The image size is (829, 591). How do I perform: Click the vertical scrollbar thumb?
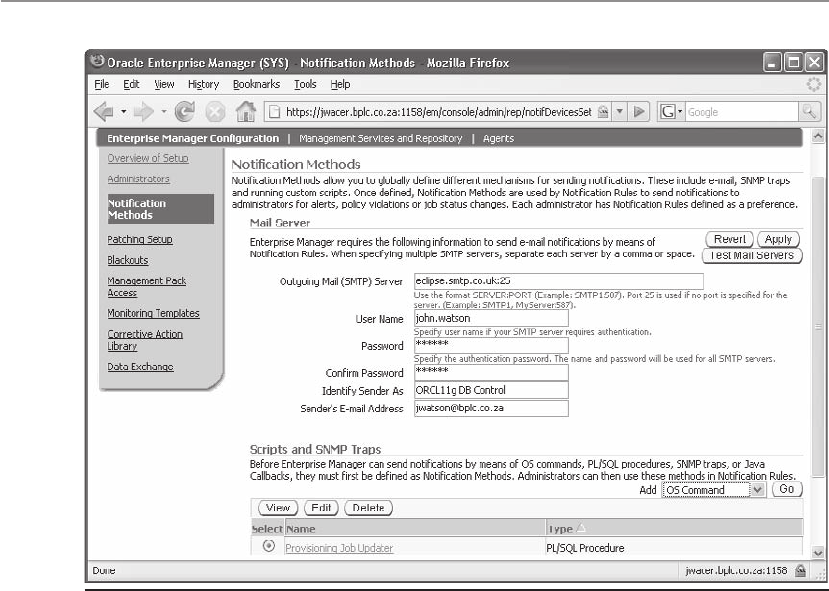(x=817, y=327)
